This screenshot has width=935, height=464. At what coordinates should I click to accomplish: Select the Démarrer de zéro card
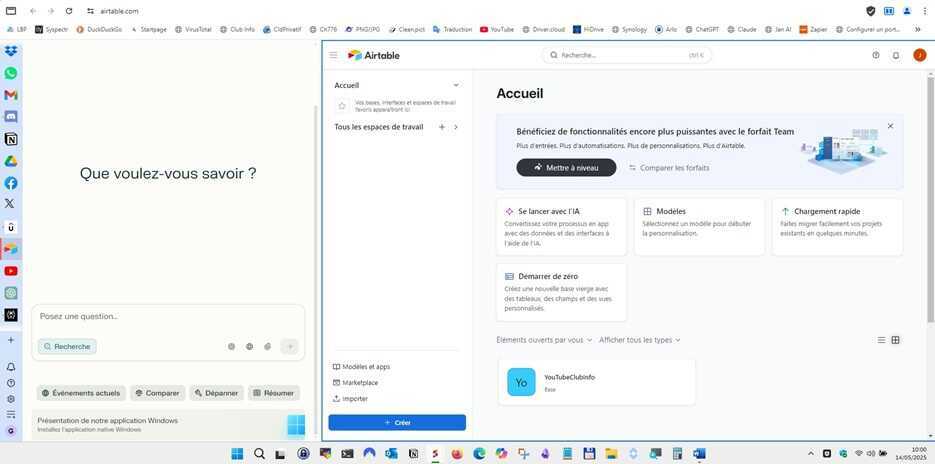(561, 292)
